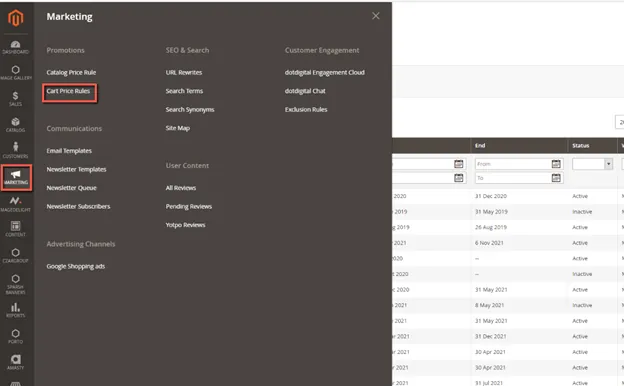Viewport: 624px width, 386px height.
Task: Open the Image Gallery sidebar item
Action: 16,73
